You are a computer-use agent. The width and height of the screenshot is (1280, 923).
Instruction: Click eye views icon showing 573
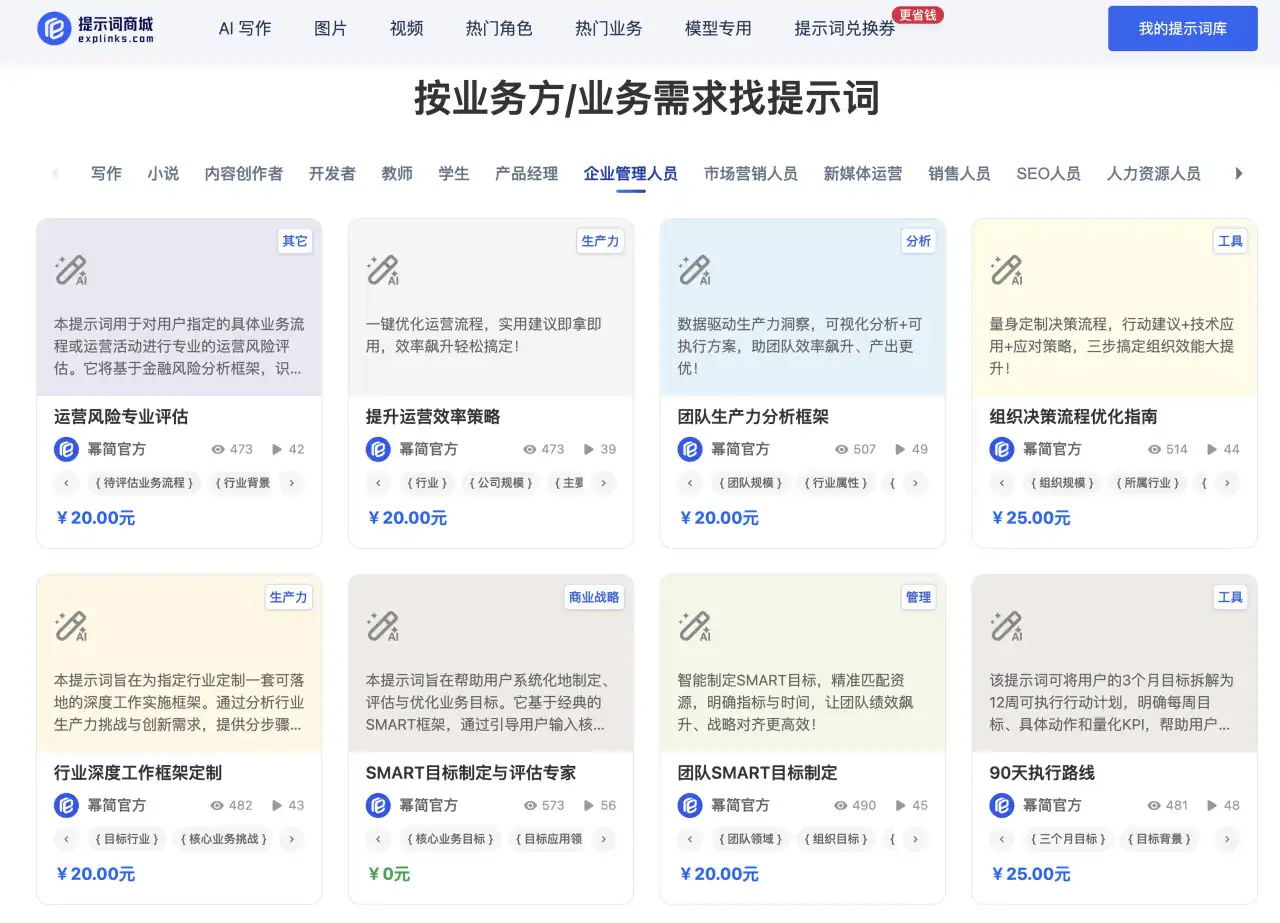pyautogui.click(x=529, y=806)
